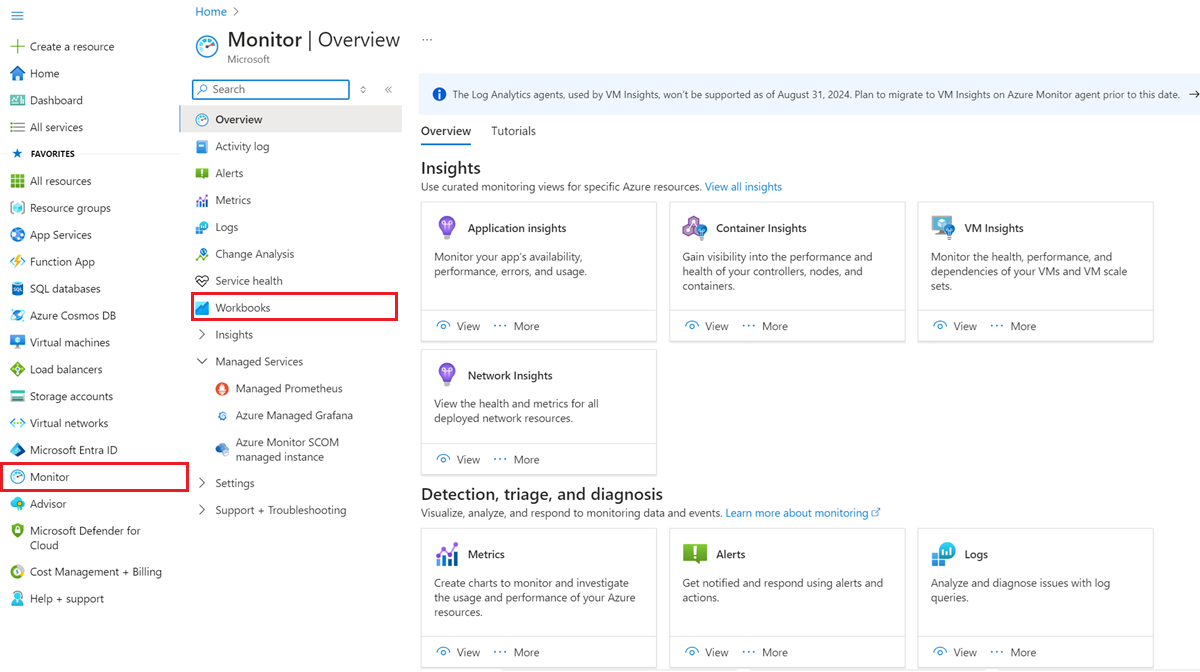Viewport: 1200px width, 672px height.
Task: Expand the Settings section
Action: click(x=203, y=483)
